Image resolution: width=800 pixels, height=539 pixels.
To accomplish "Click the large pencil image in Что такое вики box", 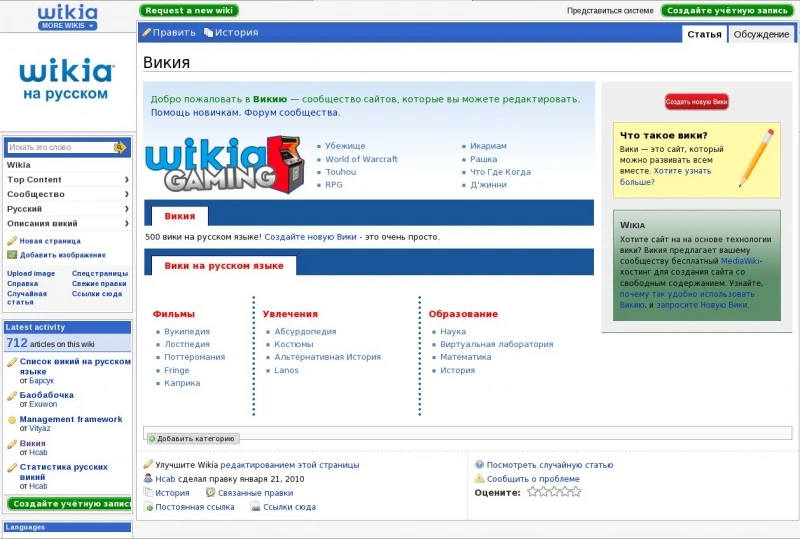I will 756,158.
